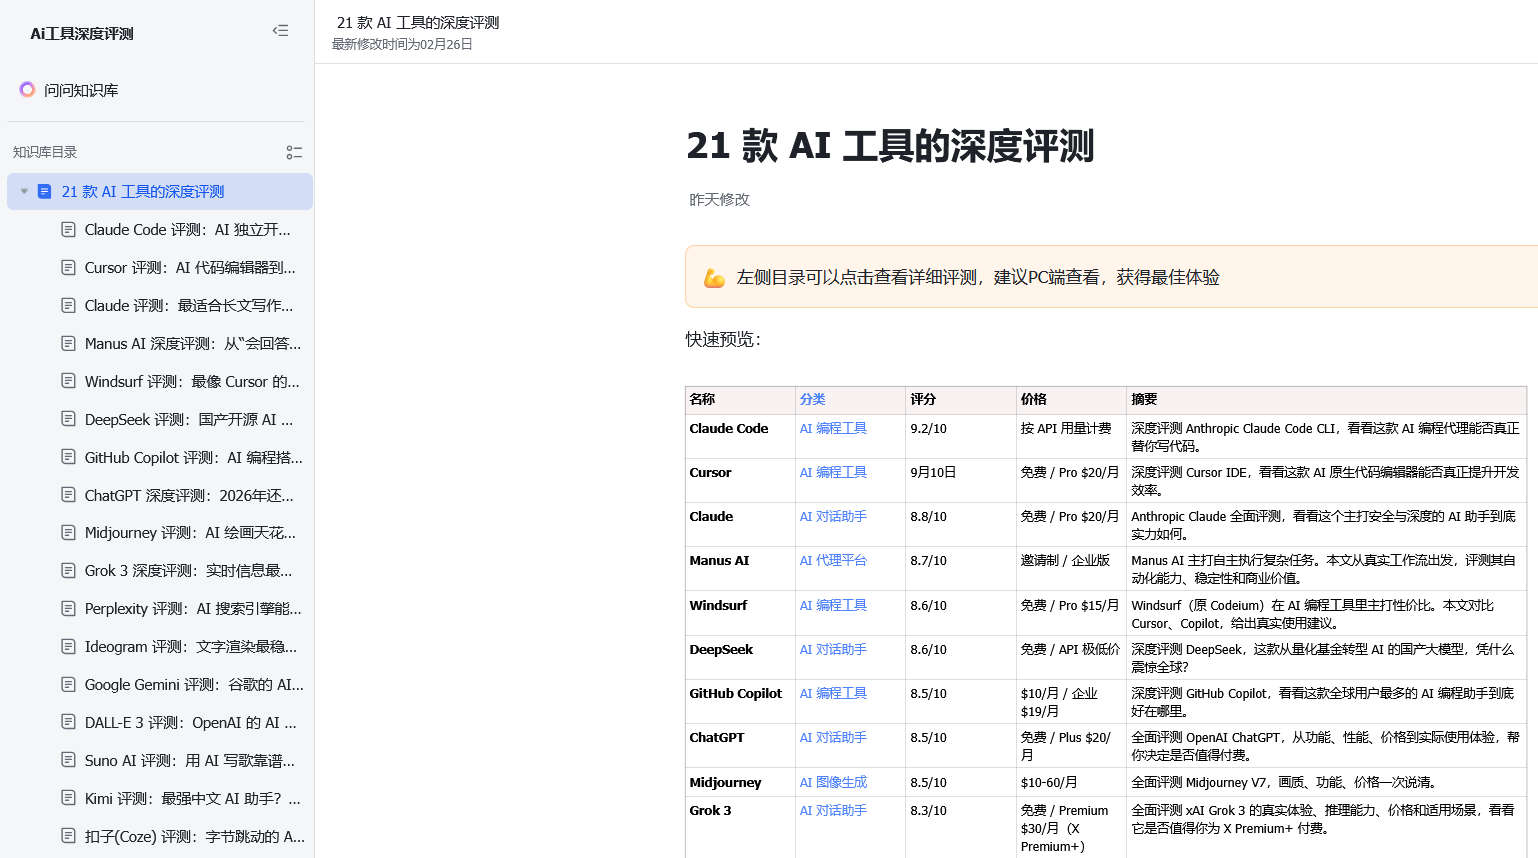Screen dimensions: 1538x858
Task: Click the document icon beside Claude Code 评测
Action: tap(68, 230)
